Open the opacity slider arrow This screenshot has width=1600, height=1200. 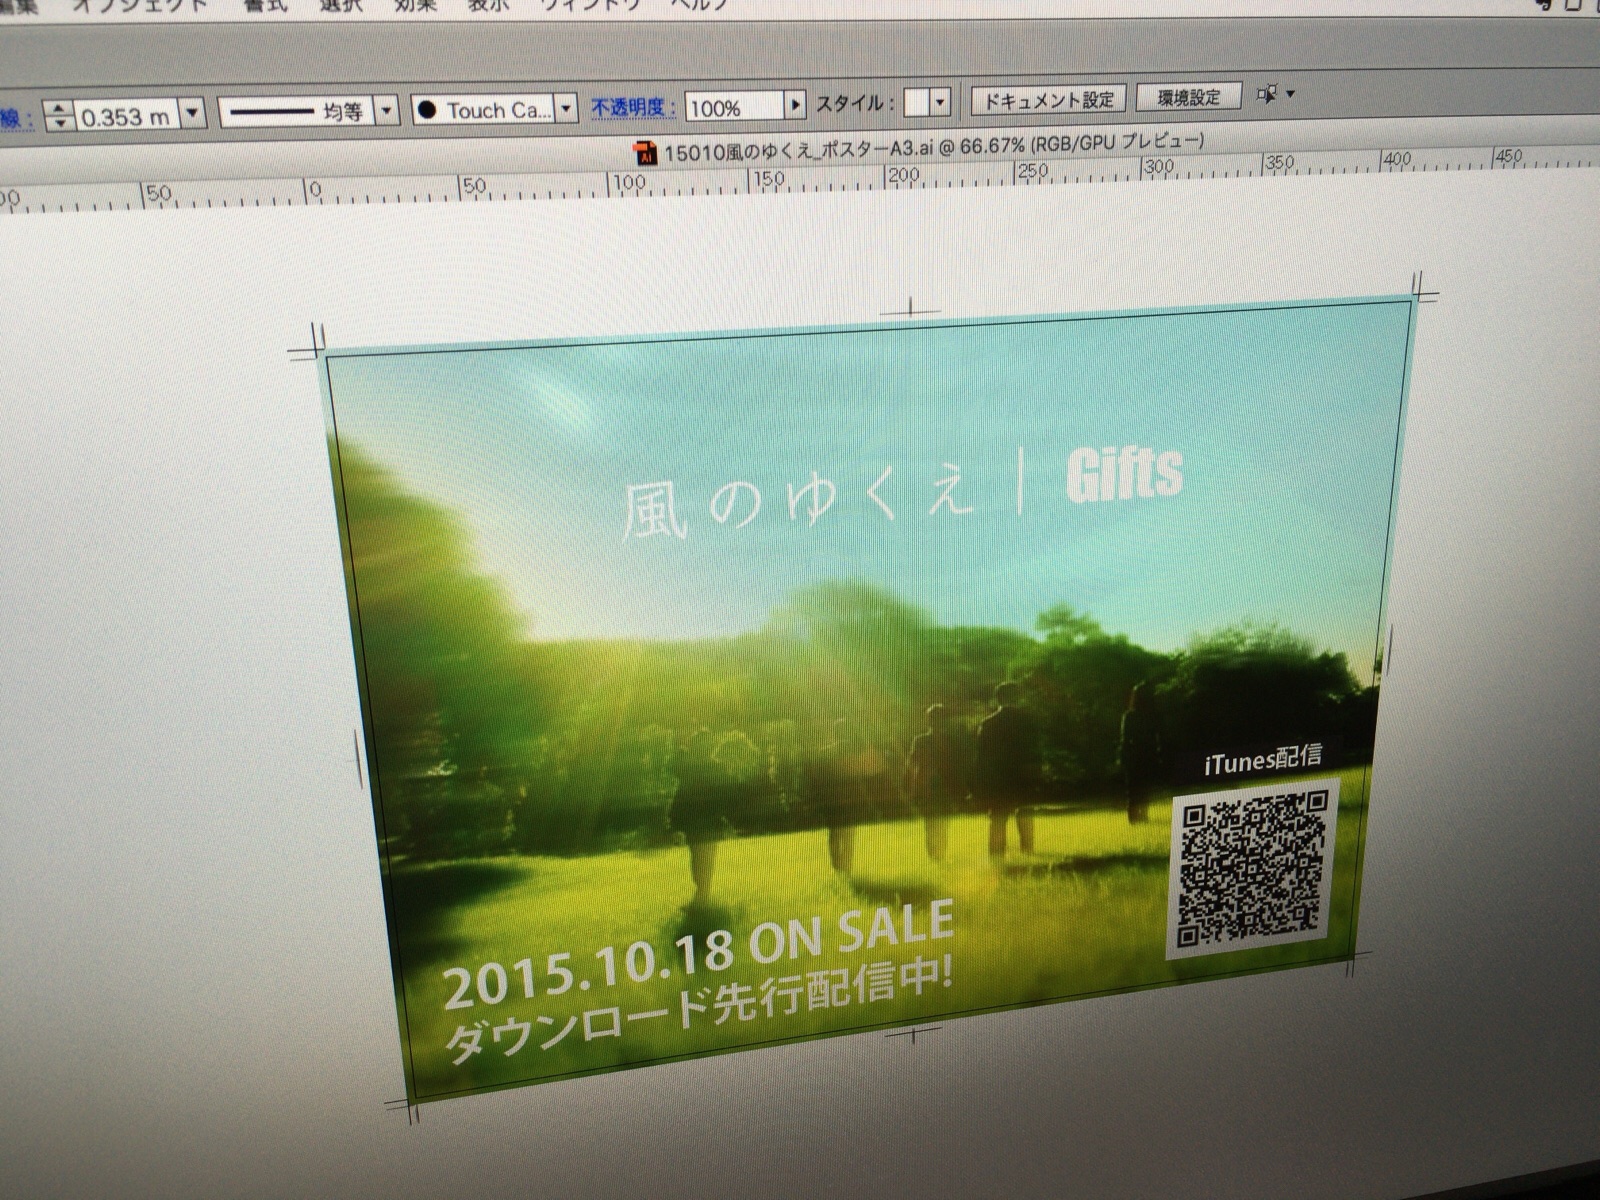coord(795,104)
